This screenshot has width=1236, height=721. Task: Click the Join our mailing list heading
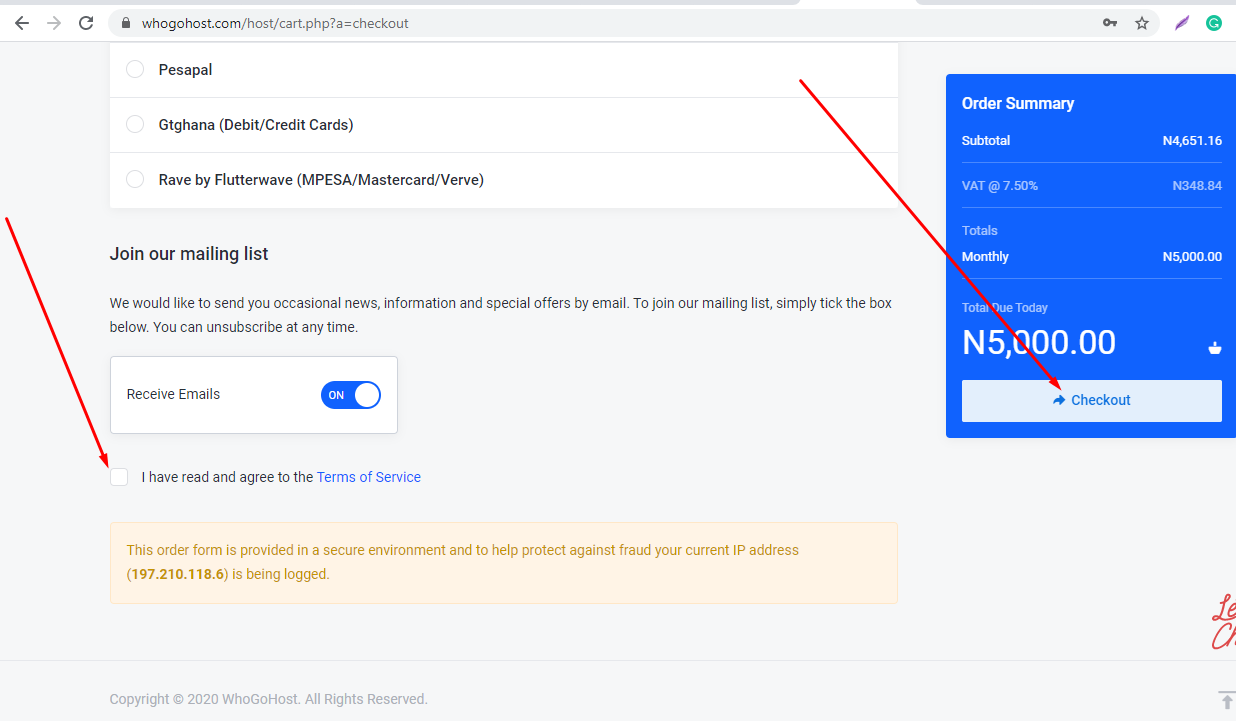click(x=189, y=254)
